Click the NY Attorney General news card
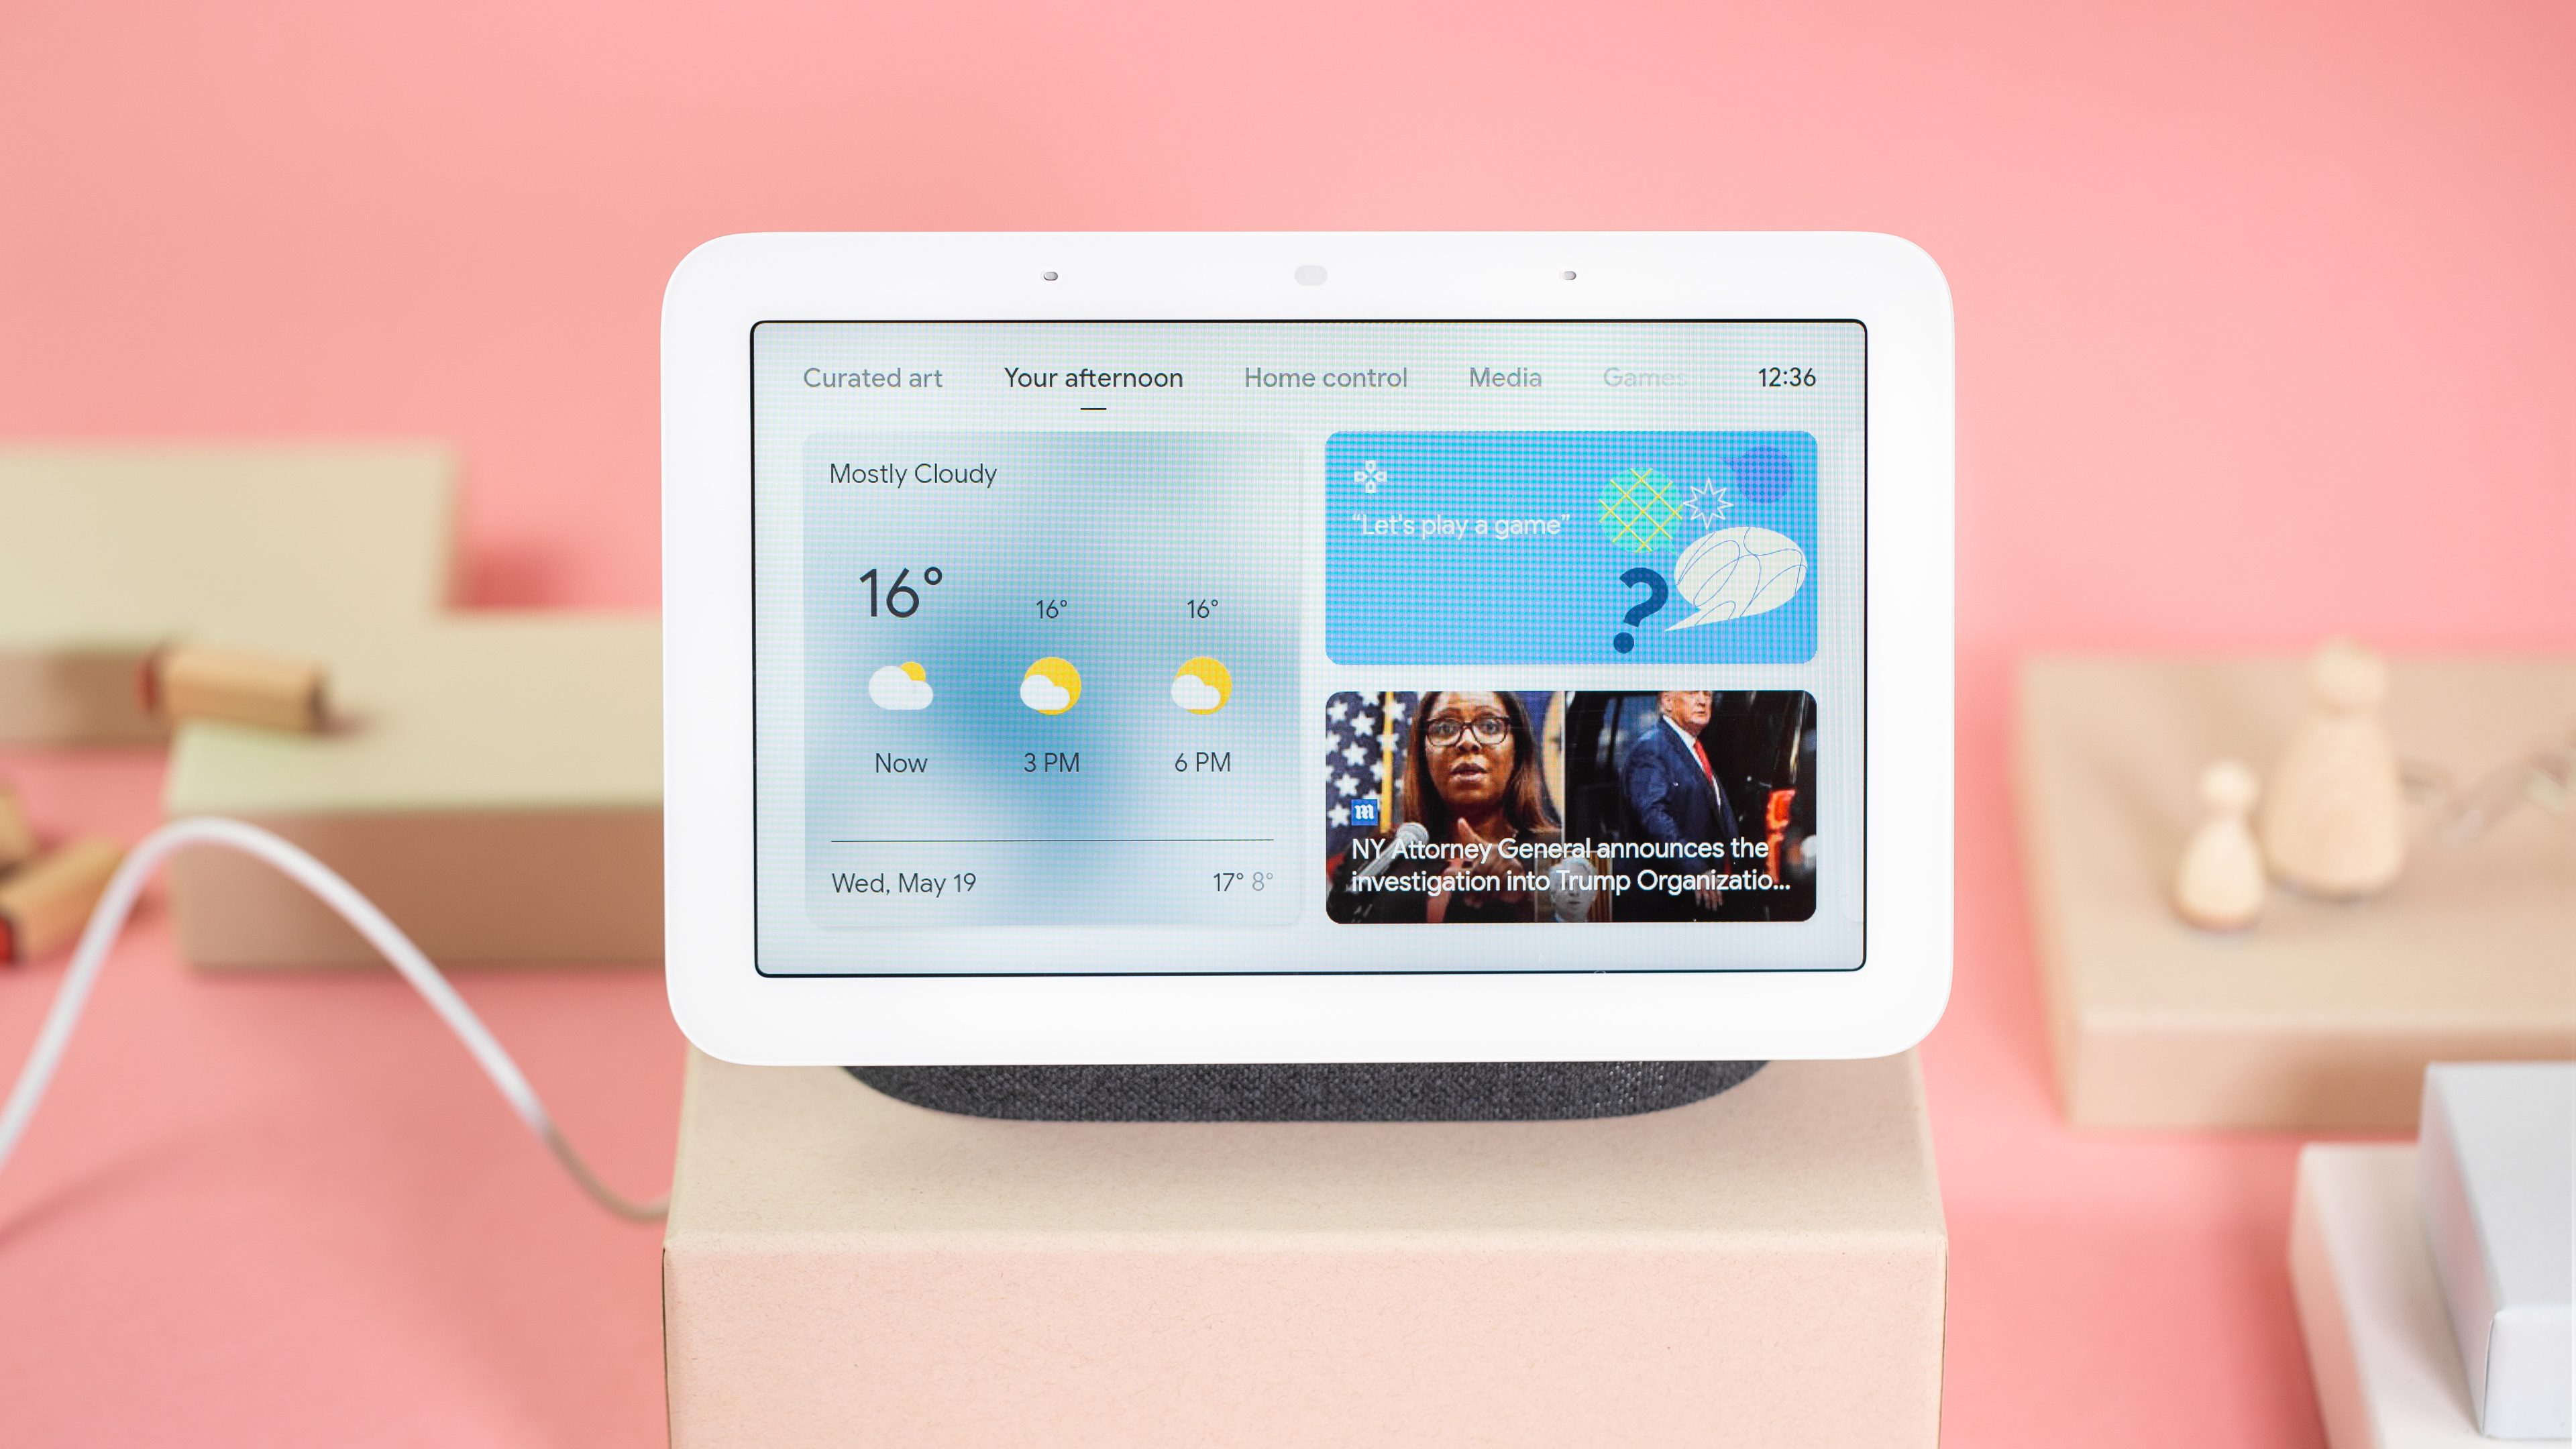 click(x=1569, y=805)
